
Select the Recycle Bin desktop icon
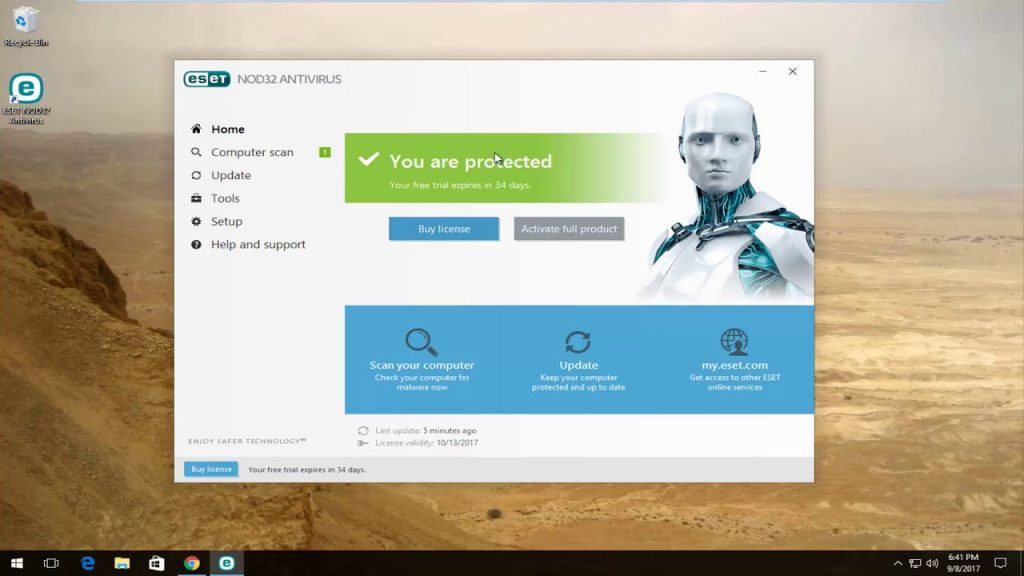click(x=26, y=26)
